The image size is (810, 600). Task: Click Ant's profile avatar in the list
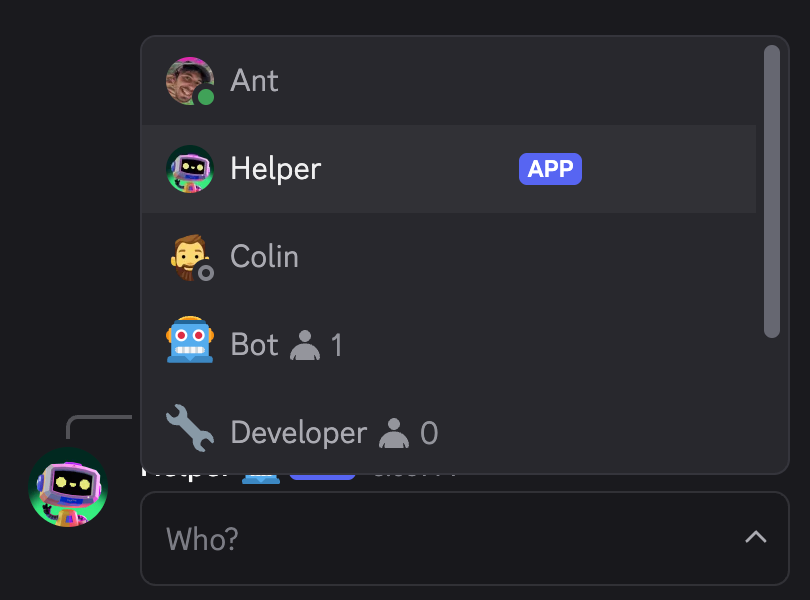pos(189,81)
